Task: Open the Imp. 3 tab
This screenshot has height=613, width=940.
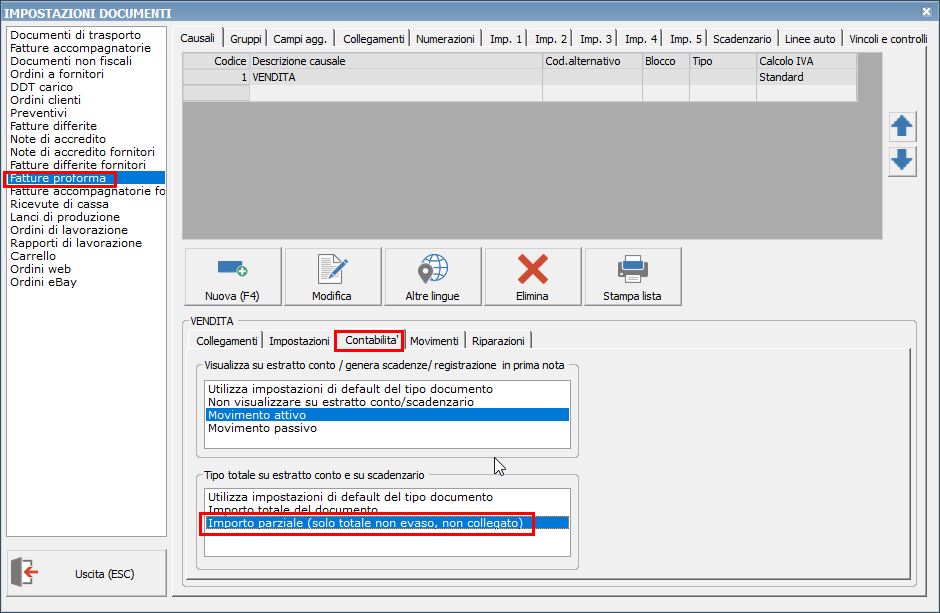Action: (595, 39)
